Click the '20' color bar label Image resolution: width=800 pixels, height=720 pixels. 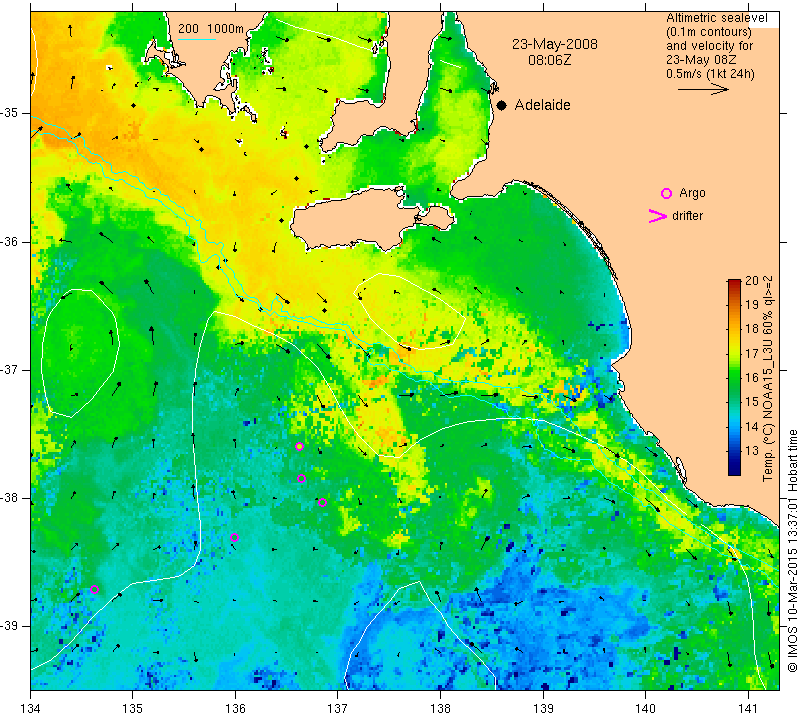(x=752, y=281)
